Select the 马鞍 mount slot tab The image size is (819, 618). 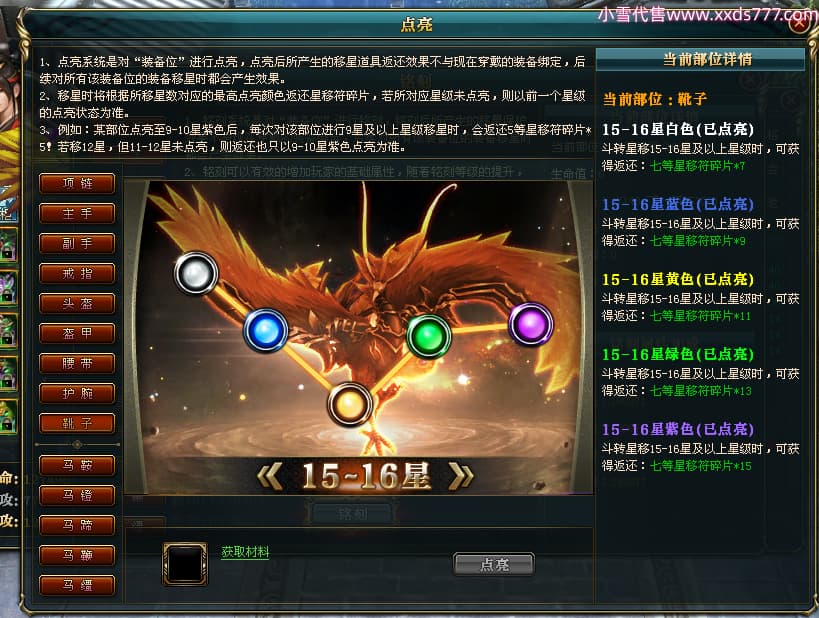pyautogui.click(x=77, y=465)
